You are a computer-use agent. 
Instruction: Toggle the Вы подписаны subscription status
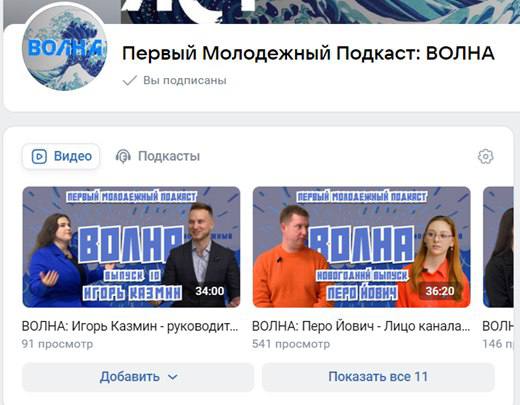(x=174, y=80)
